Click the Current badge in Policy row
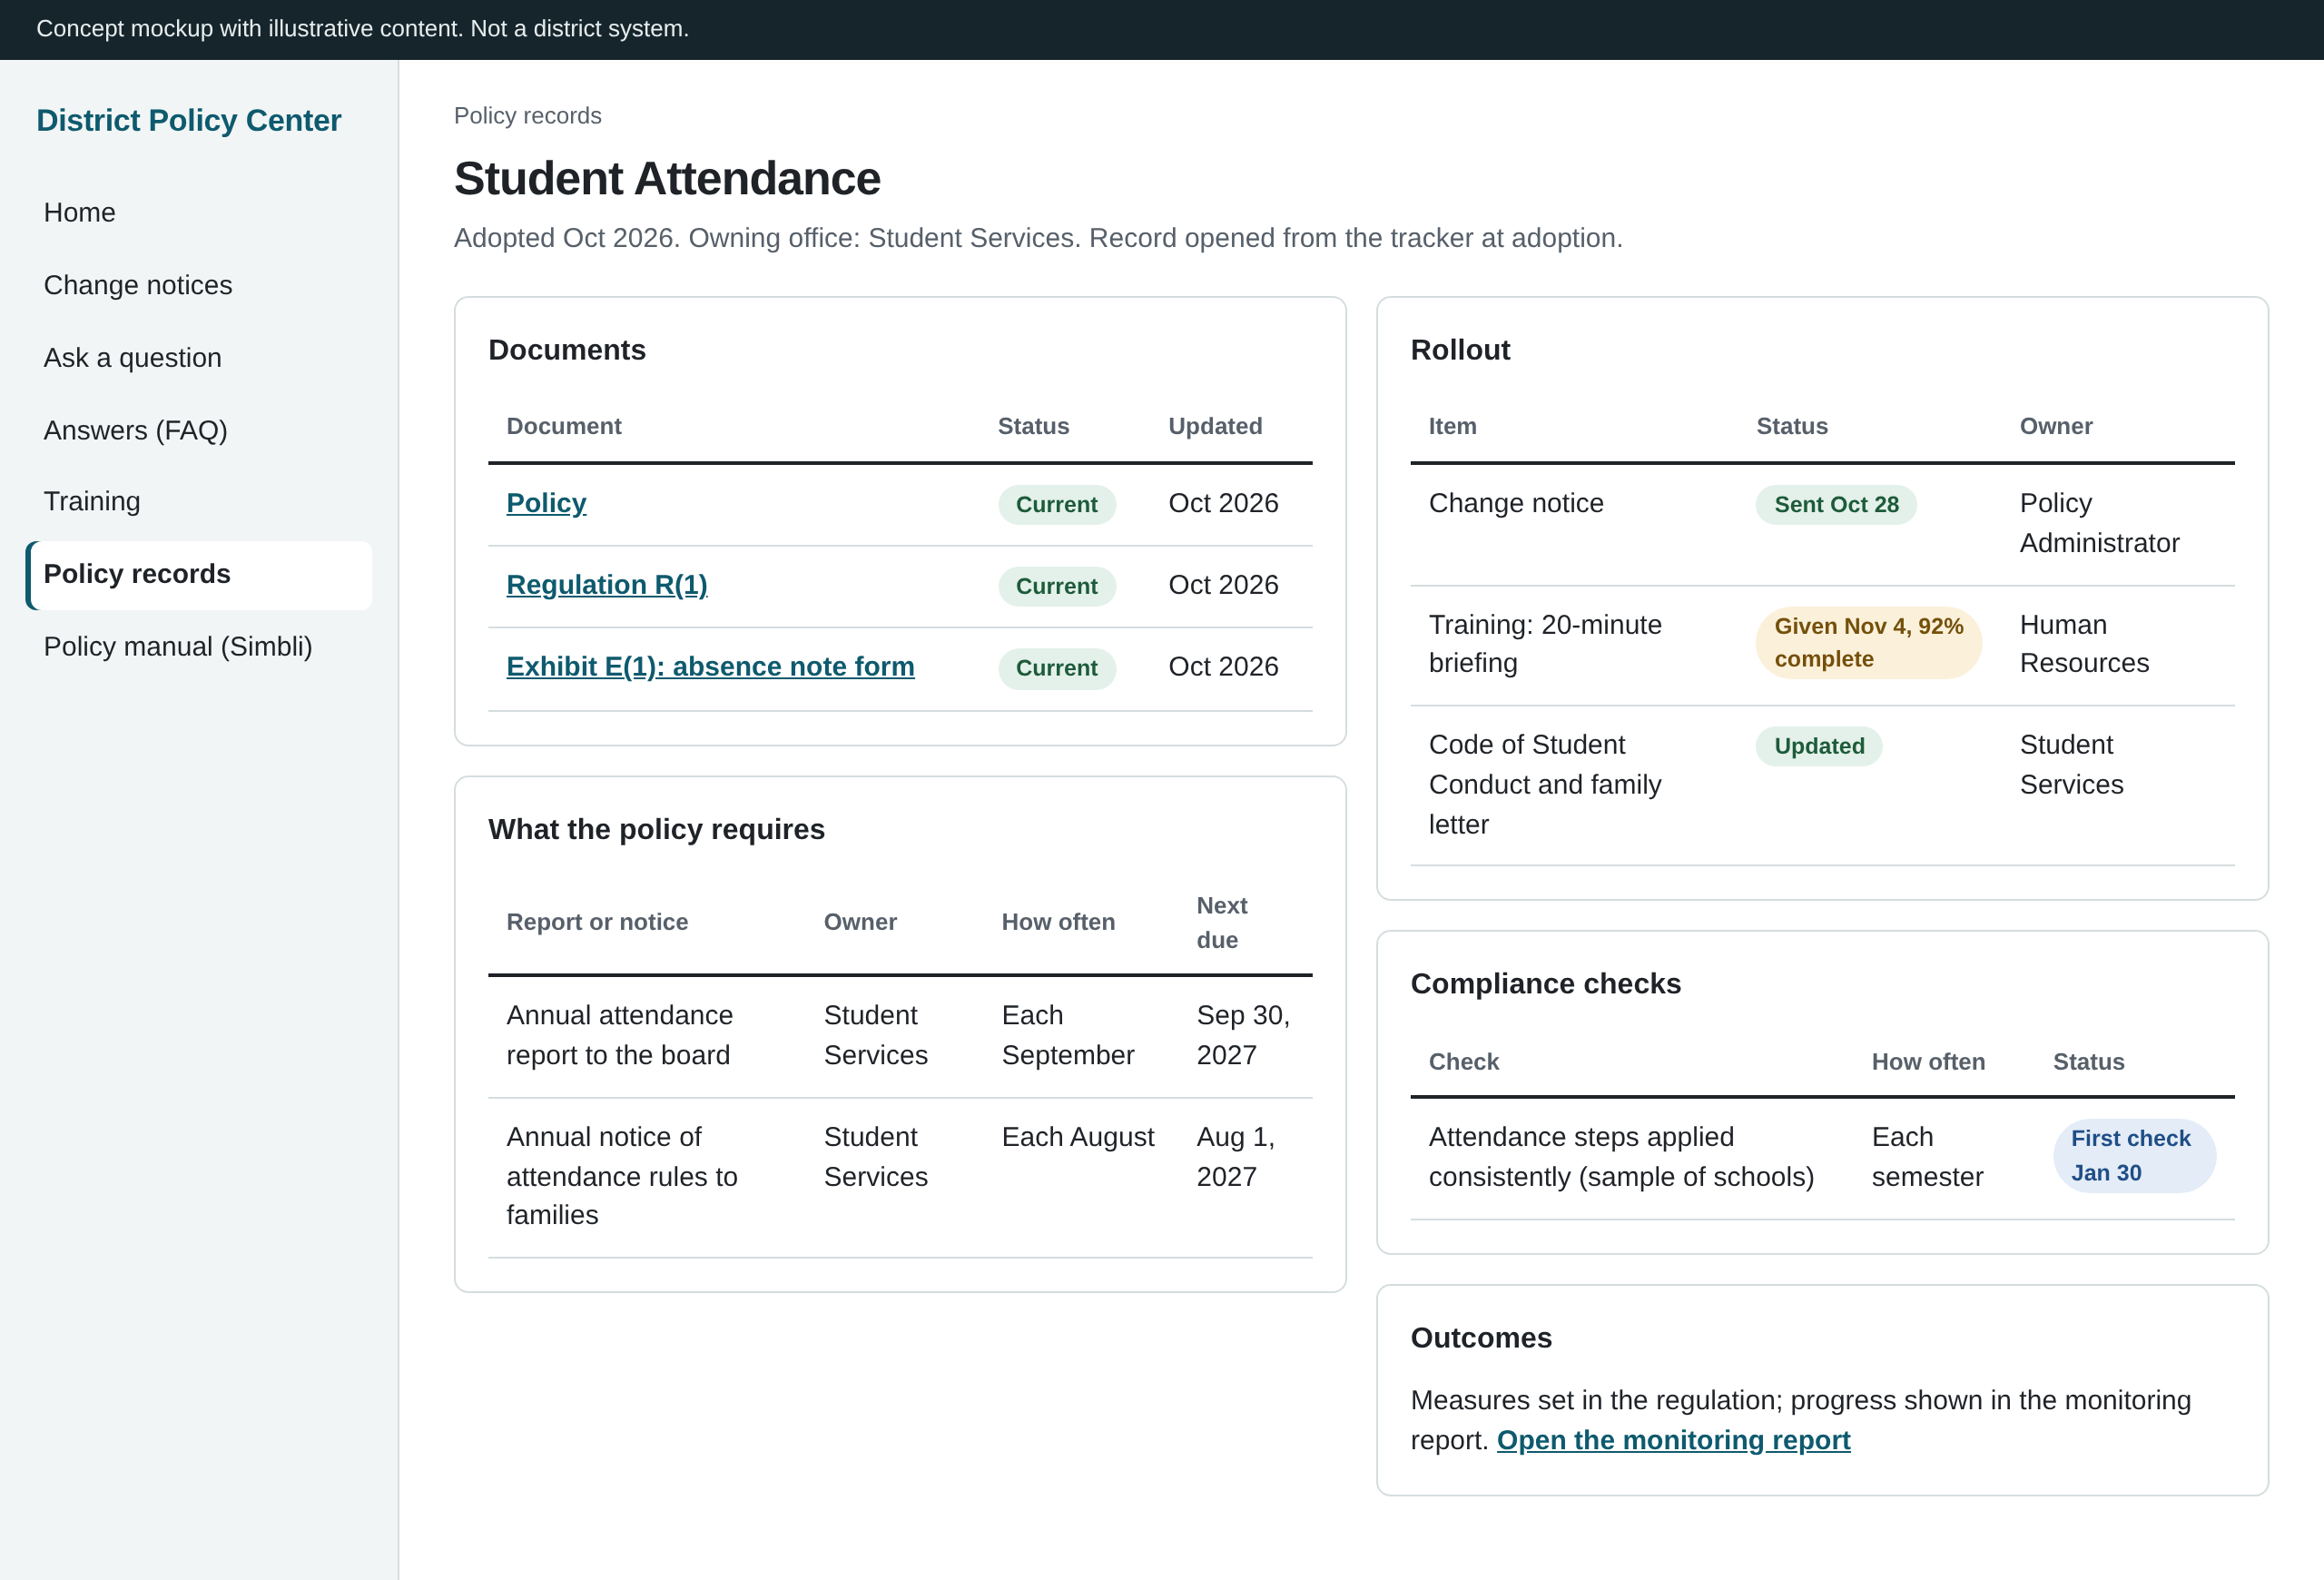Image resolution: width=2324 pixels, height=1580 pixels. point(1056,504)
